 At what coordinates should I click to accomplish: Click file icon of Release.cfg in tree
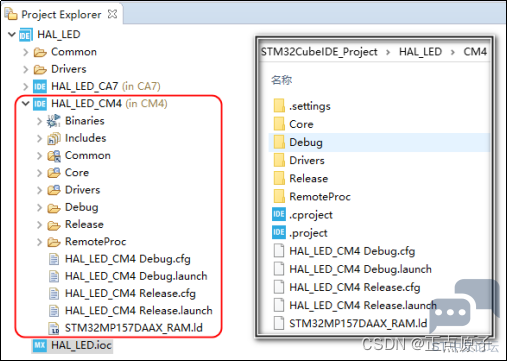(54, 294)
